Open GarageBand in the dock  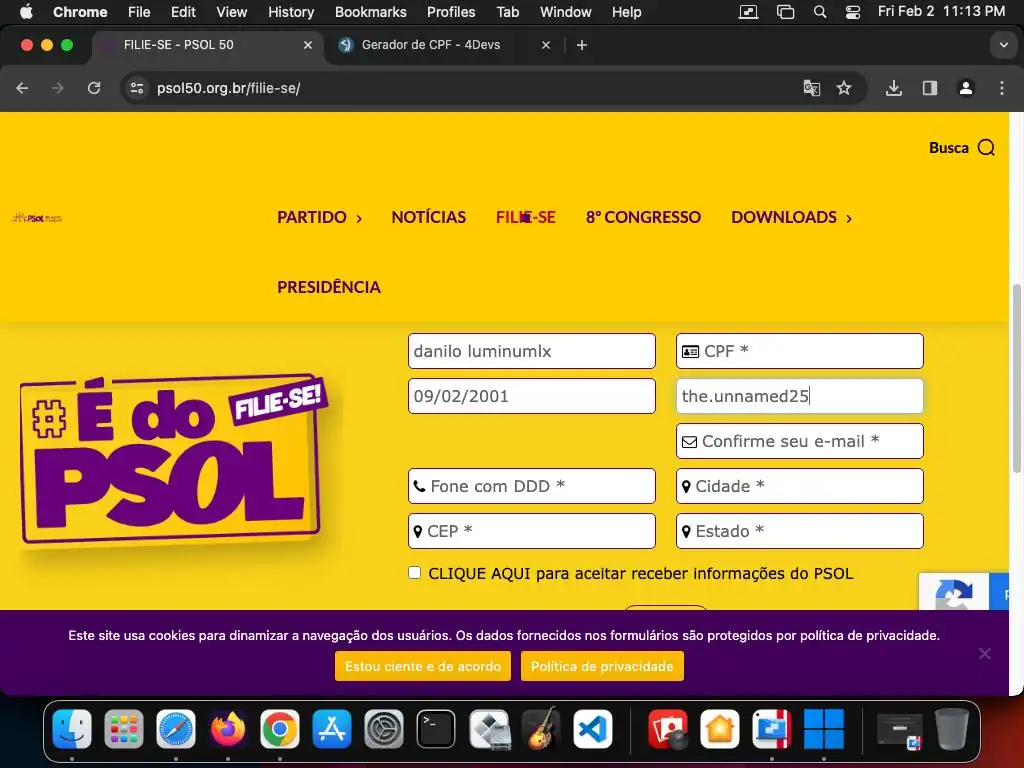coord(540,728)
